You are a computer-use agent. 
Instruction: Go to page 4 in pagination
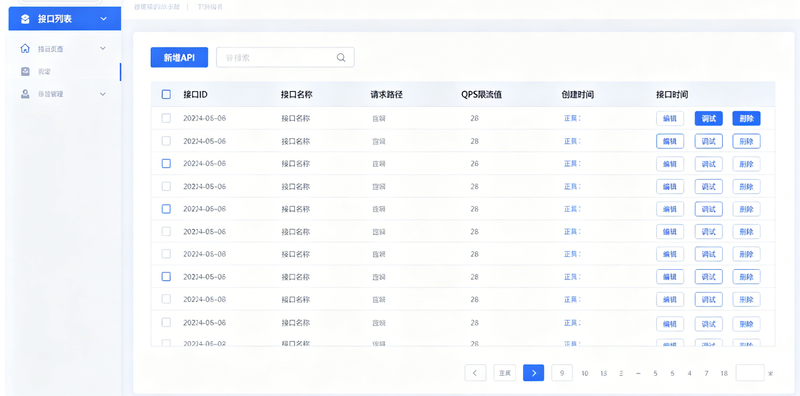tap(689, 374)
